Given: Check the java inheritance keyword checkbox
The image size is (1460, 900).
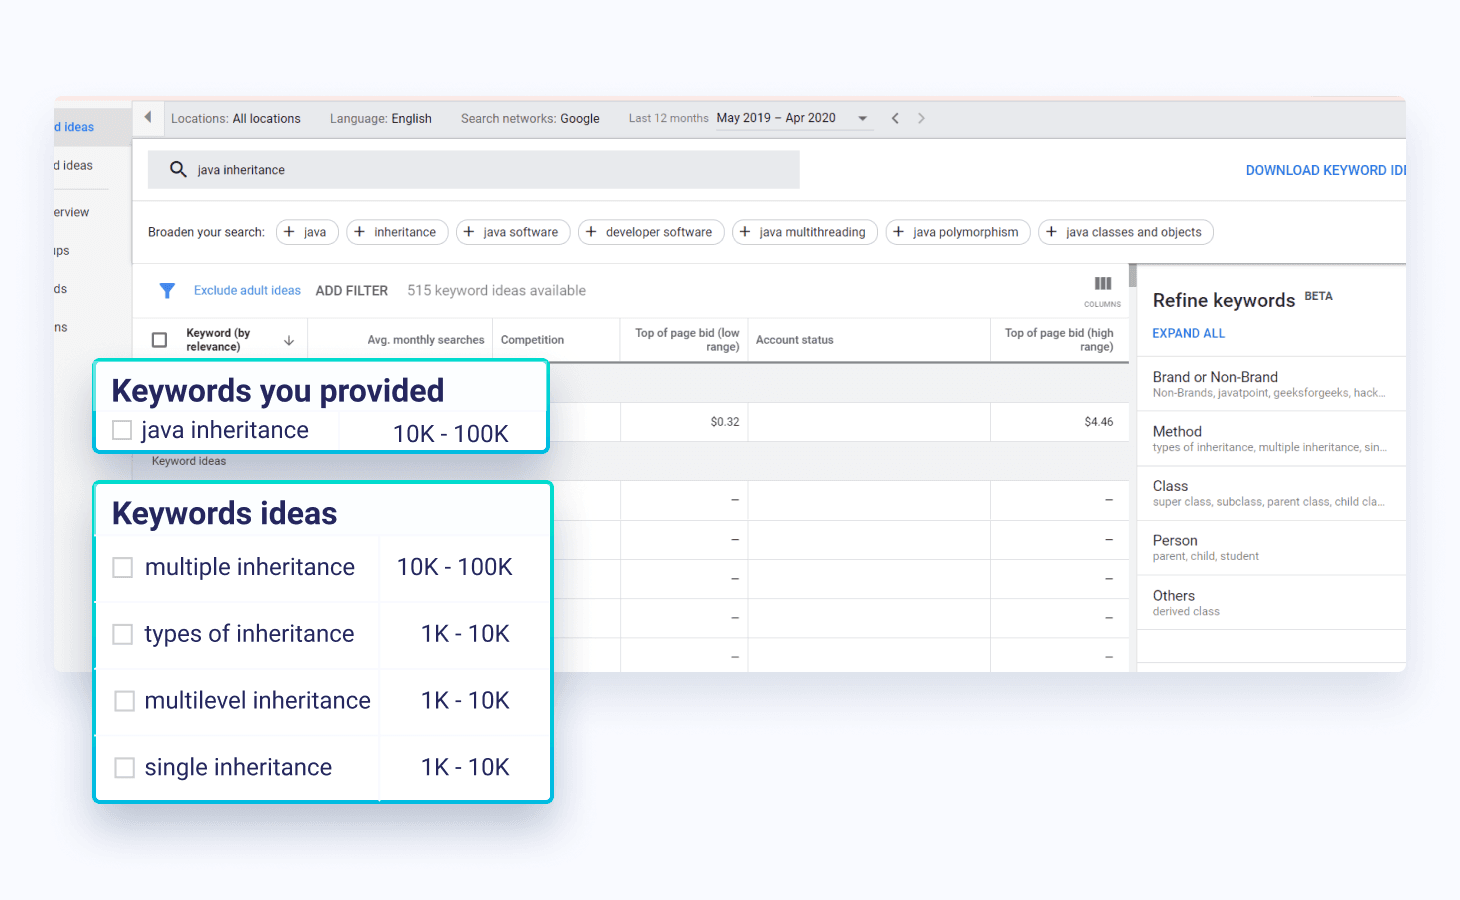Looking at the screenshot, I should point(121,429).
